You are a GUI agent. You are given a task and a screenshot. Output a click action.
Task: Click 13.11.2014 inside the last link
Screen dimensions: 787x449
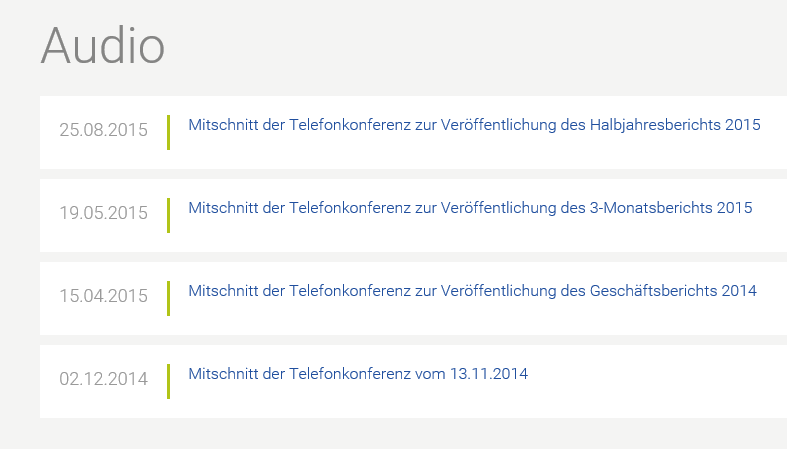488,374
